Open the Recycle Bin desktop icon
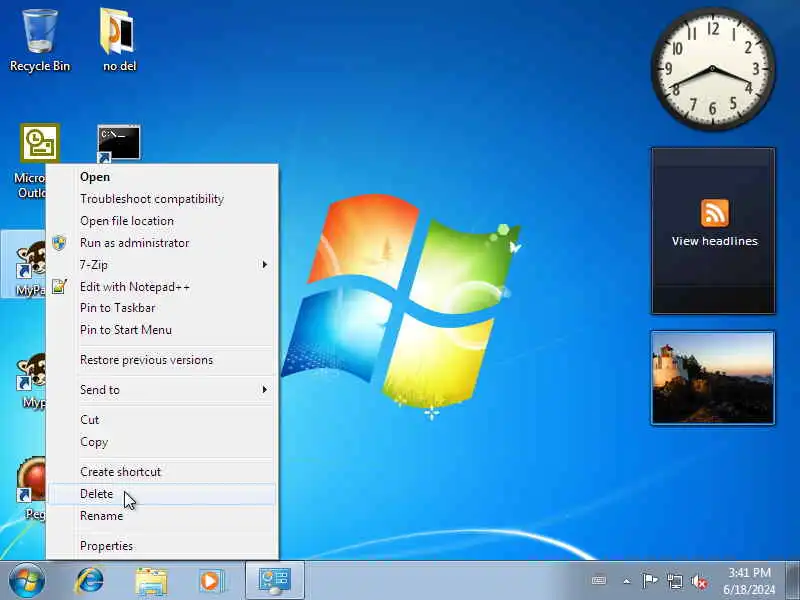This screenshot has height=600, width=800. tap(40, 42)
